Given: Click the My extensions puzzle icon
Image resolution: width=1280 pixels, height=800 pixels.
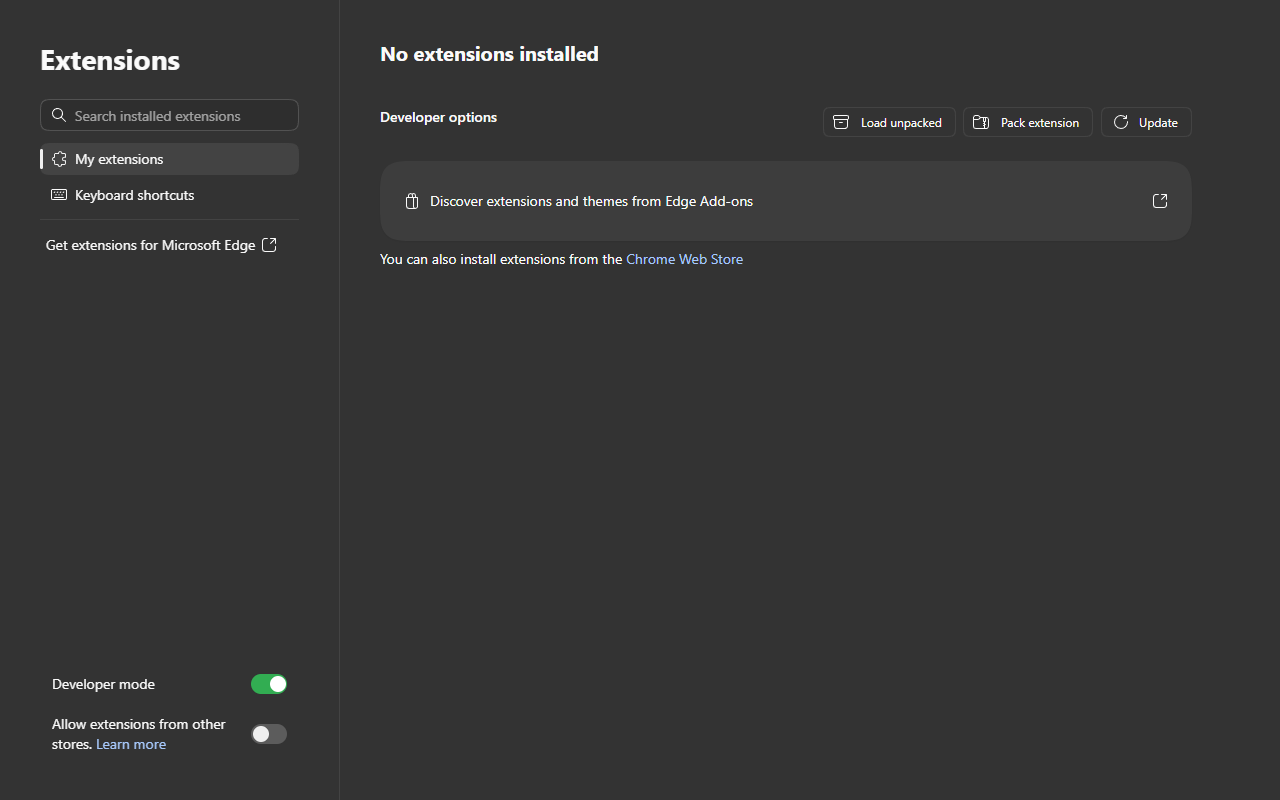Looking at the screenshot, I should click(59, 159).
